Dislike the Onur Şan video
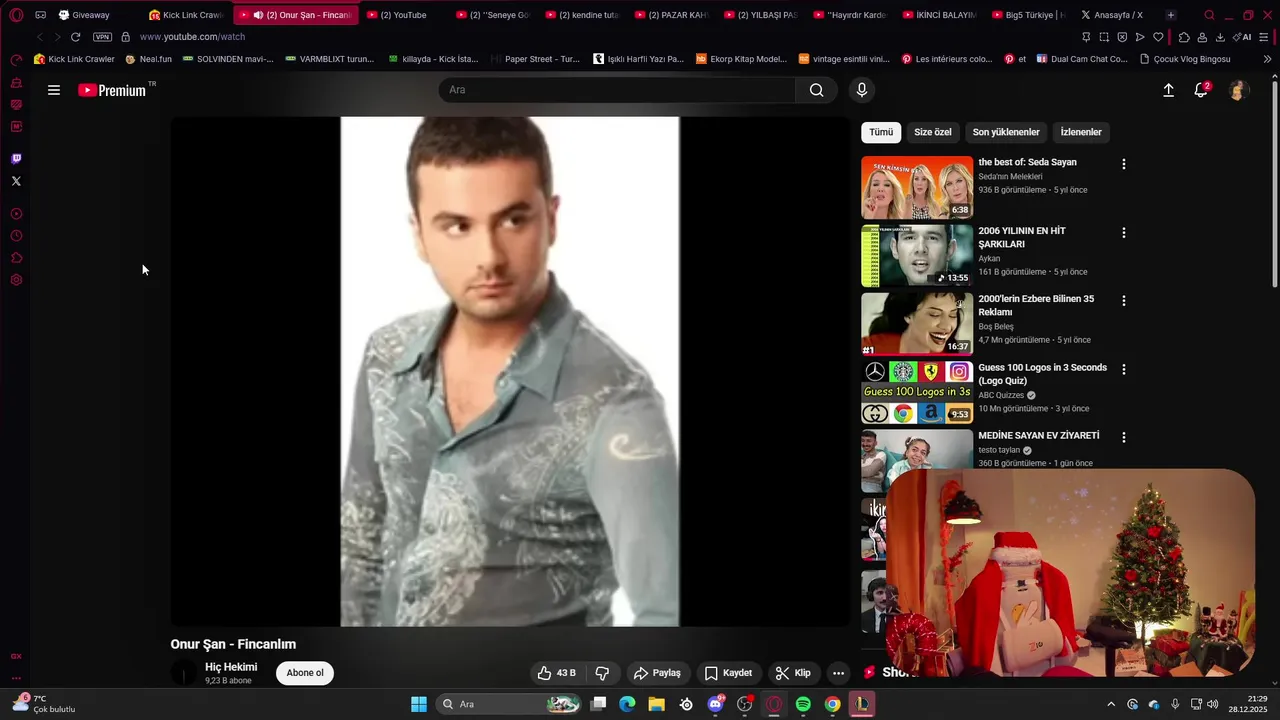The height and width of the screenshot is (720, 1280). tap(602, 673)
